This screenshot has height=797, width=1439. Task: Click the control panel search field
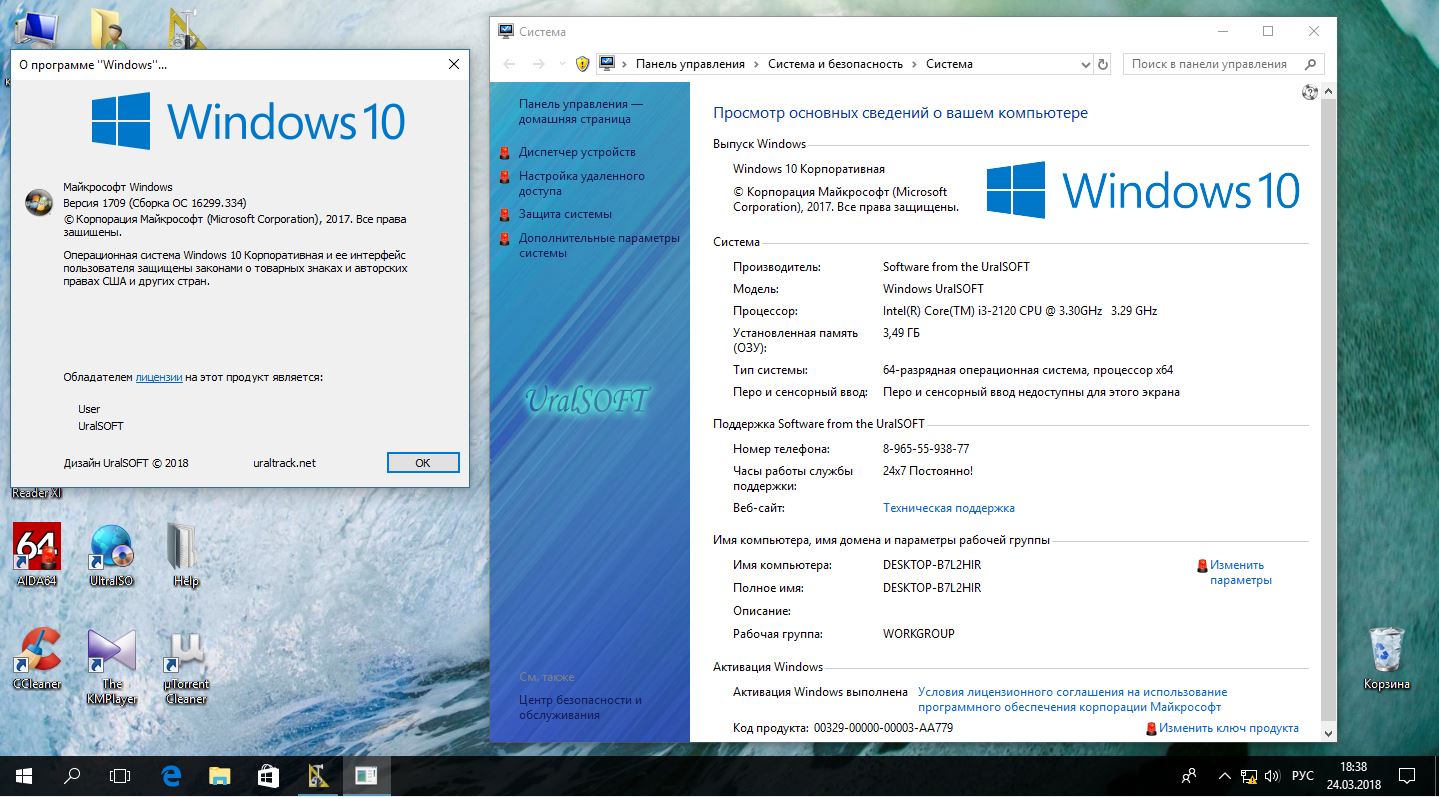1214,64
